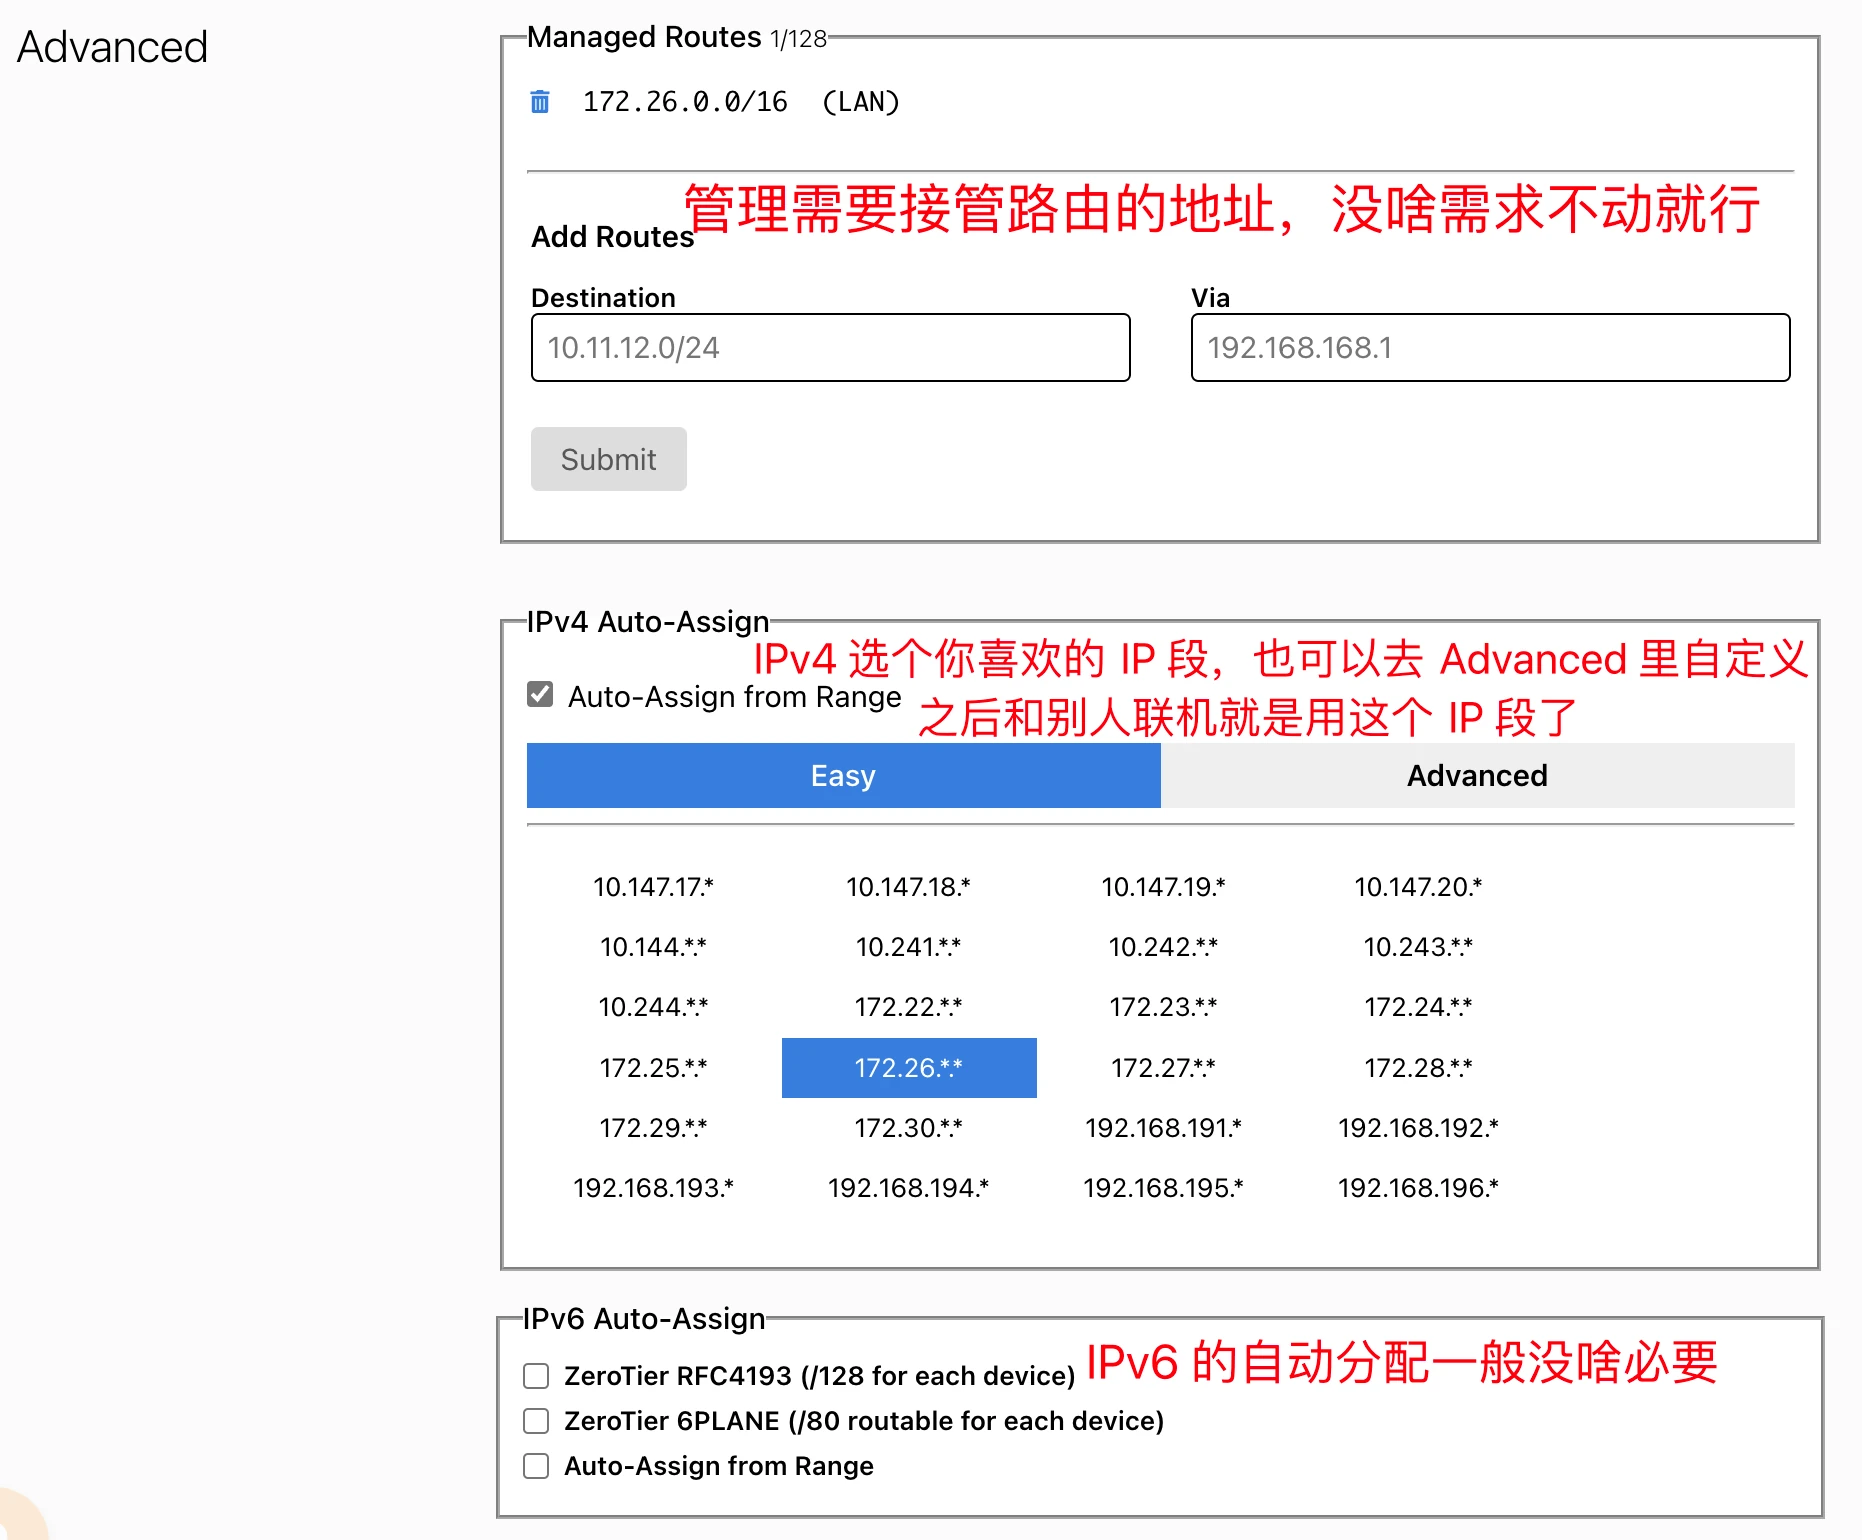The height and width of the screenshot is (1540, 1862).
Task: Switch to the Advanced tab
Action: (x=1476, y=776)
